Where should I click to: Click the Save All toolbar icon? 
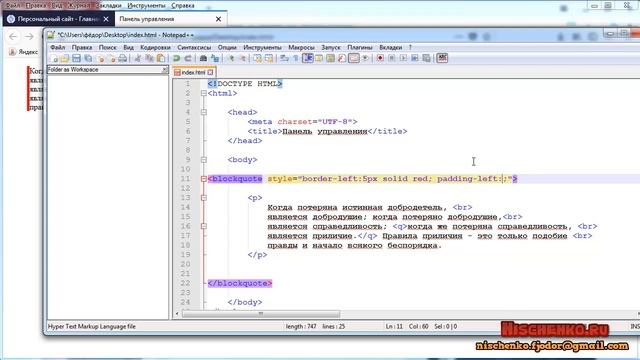pyautogui.click(x=88, y=58)
